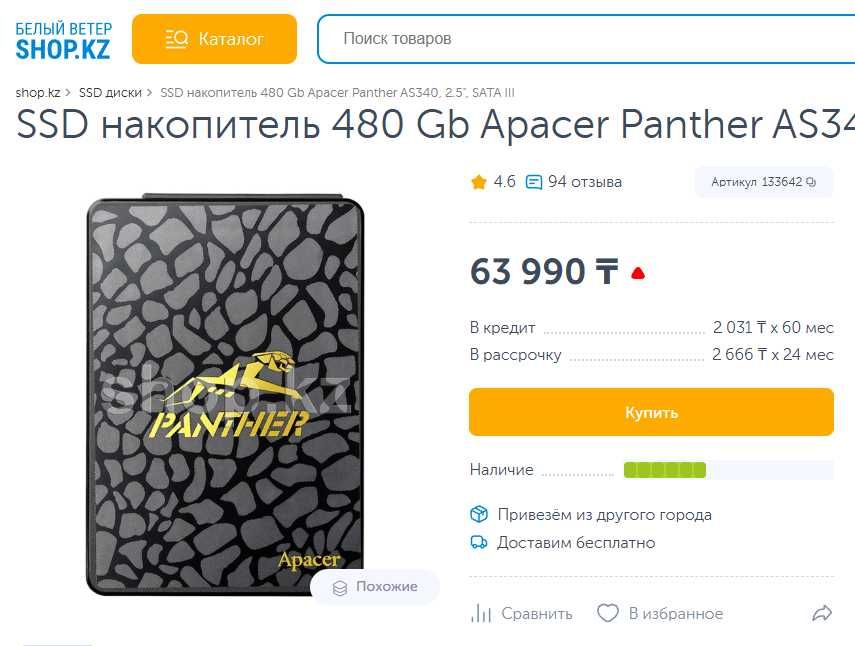This screenshot has width=855, height=646.
Task: Toggle the В избранное heart favorite
Action: pyautogui.click(x=660, y=613)
